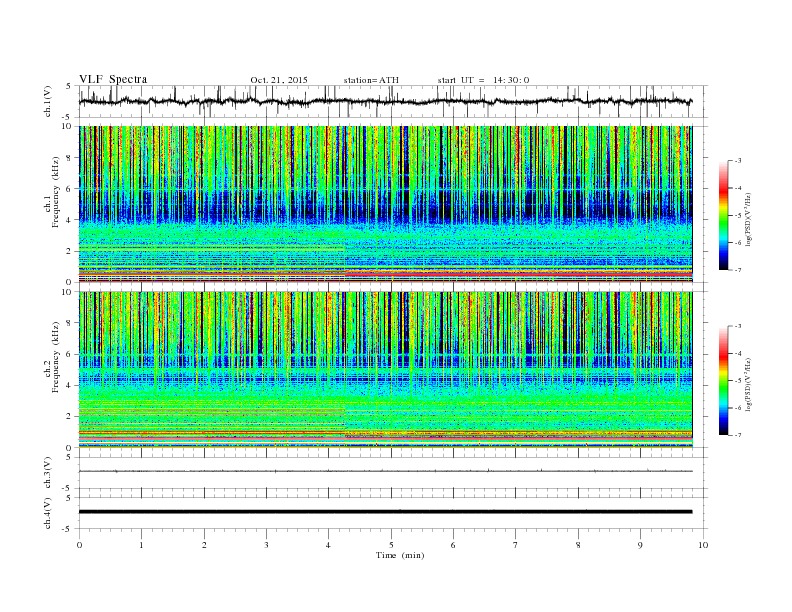Select the "start UT = 14:30:0" text
This screenshot has width=792, height=612.
pyautogui.click(x=483, y=80)
